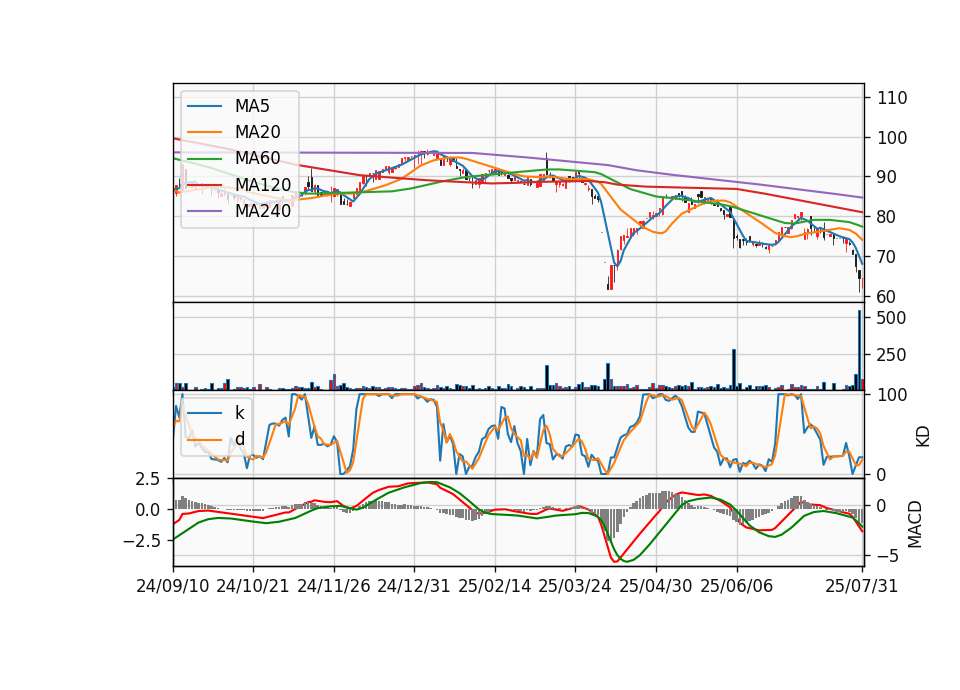The image size is (960, 690).
Task: Click the MACD axis label
Action: [x=915, y=525]
